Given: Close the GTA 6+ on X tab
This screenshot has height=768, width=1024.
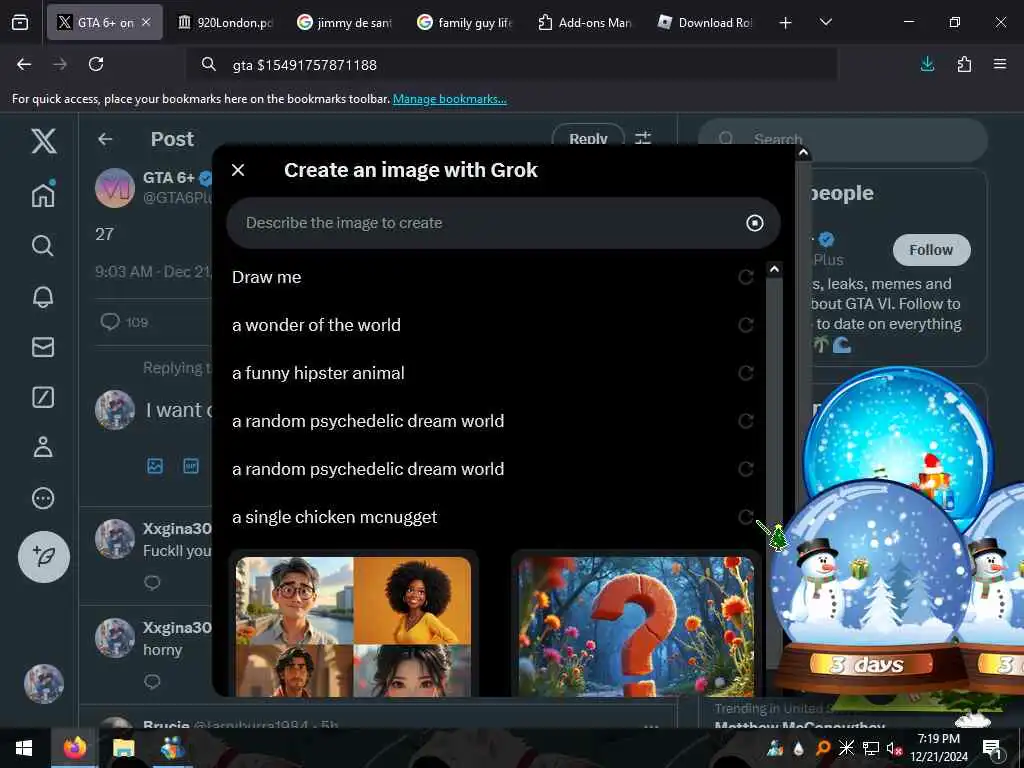Looking at the screenshot, I should coord(146,22).
